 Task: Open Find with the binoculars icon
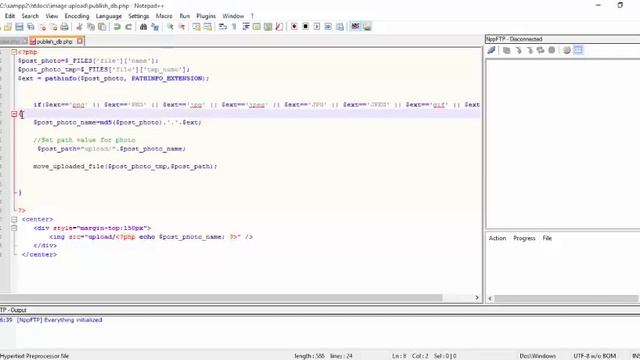tap(143, 27)
